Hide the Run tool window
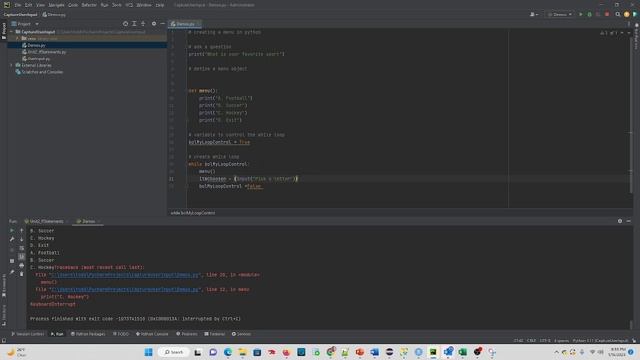The width and height of the screenshot is (640, 360). [629, 221]
